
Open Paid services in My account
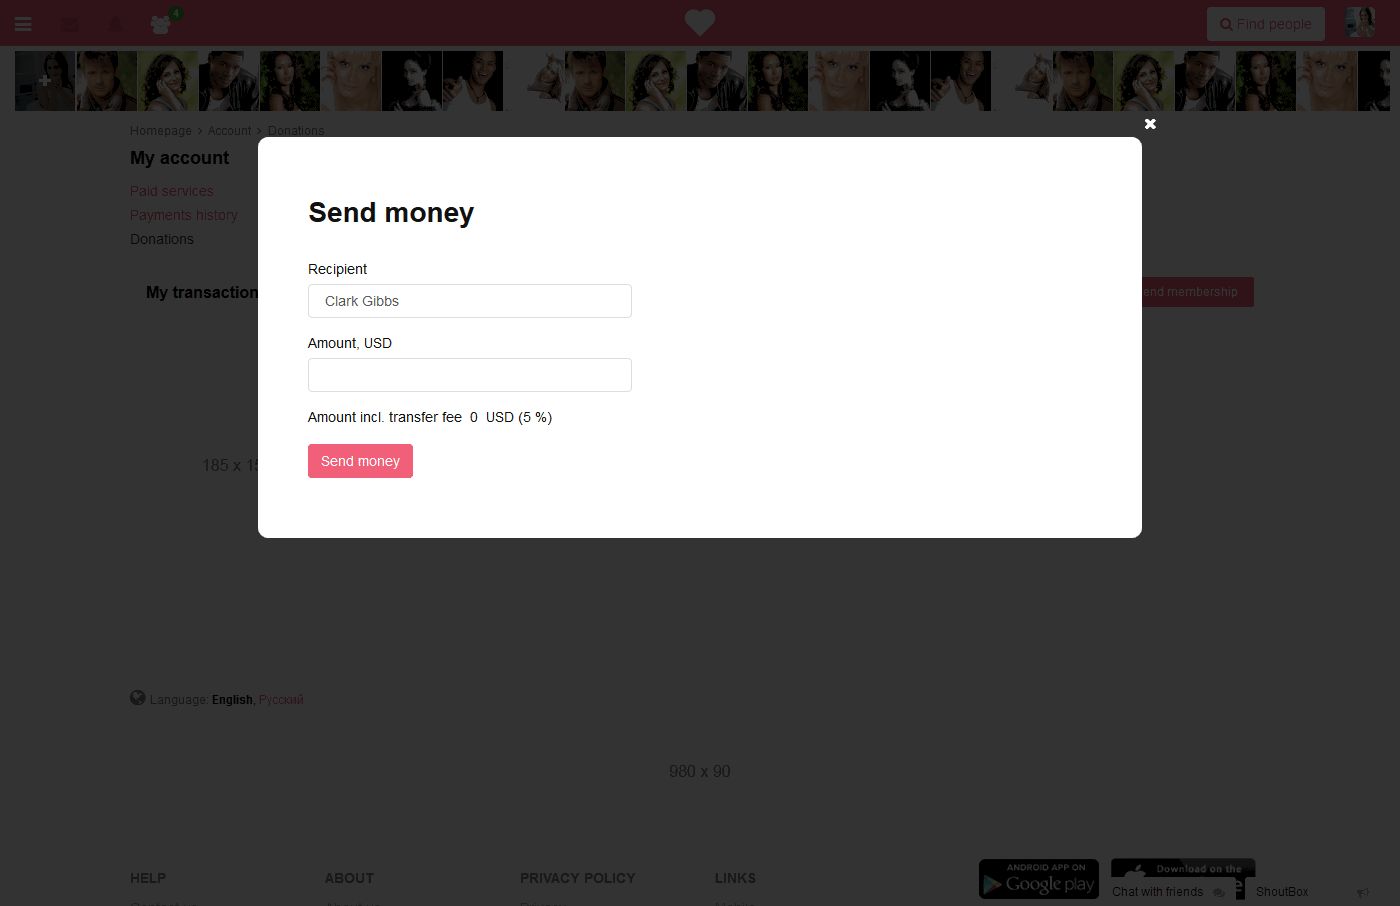point(172,191)
